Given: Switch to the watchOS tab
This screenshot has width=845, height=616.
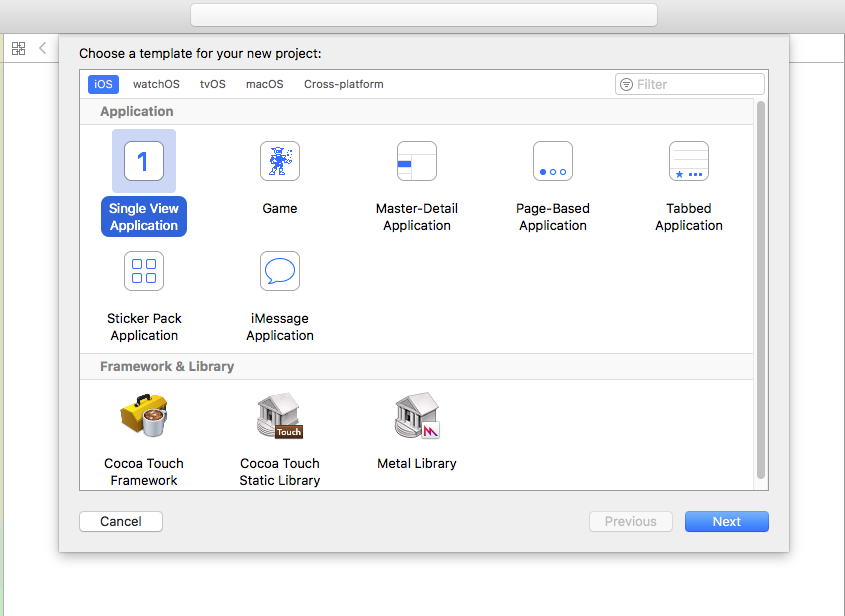Looking at the screenshot, I should (x=156, y=84).
